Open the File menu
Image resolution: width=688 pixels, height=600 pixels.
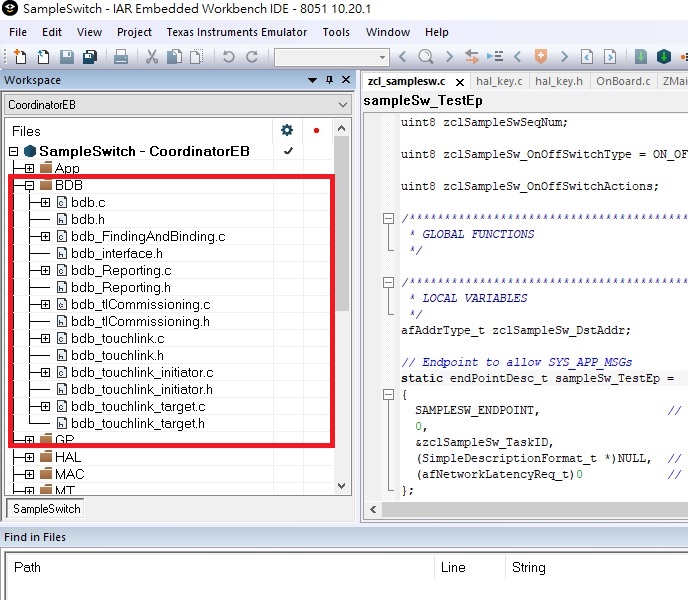pyautogui.click(x=18, y=32)
